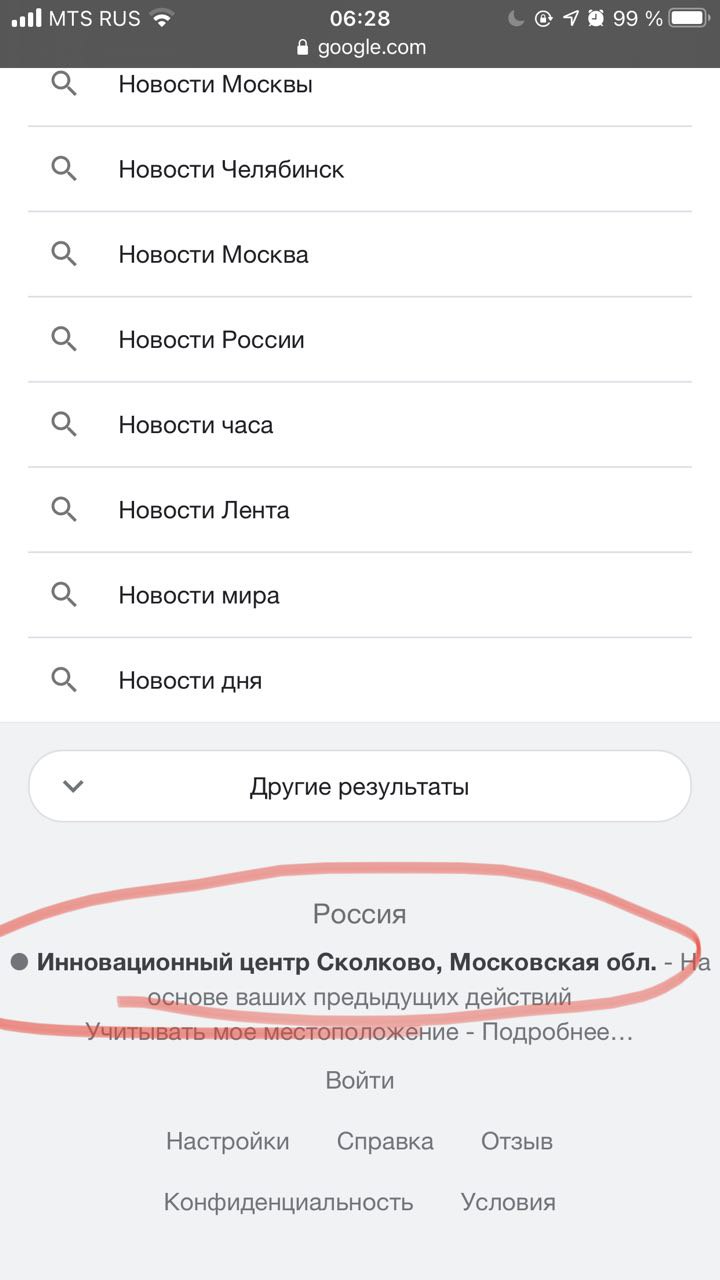Tap the Отзыв footer link
This screenshot has height=1280, width=720.
click(517, 1141)
